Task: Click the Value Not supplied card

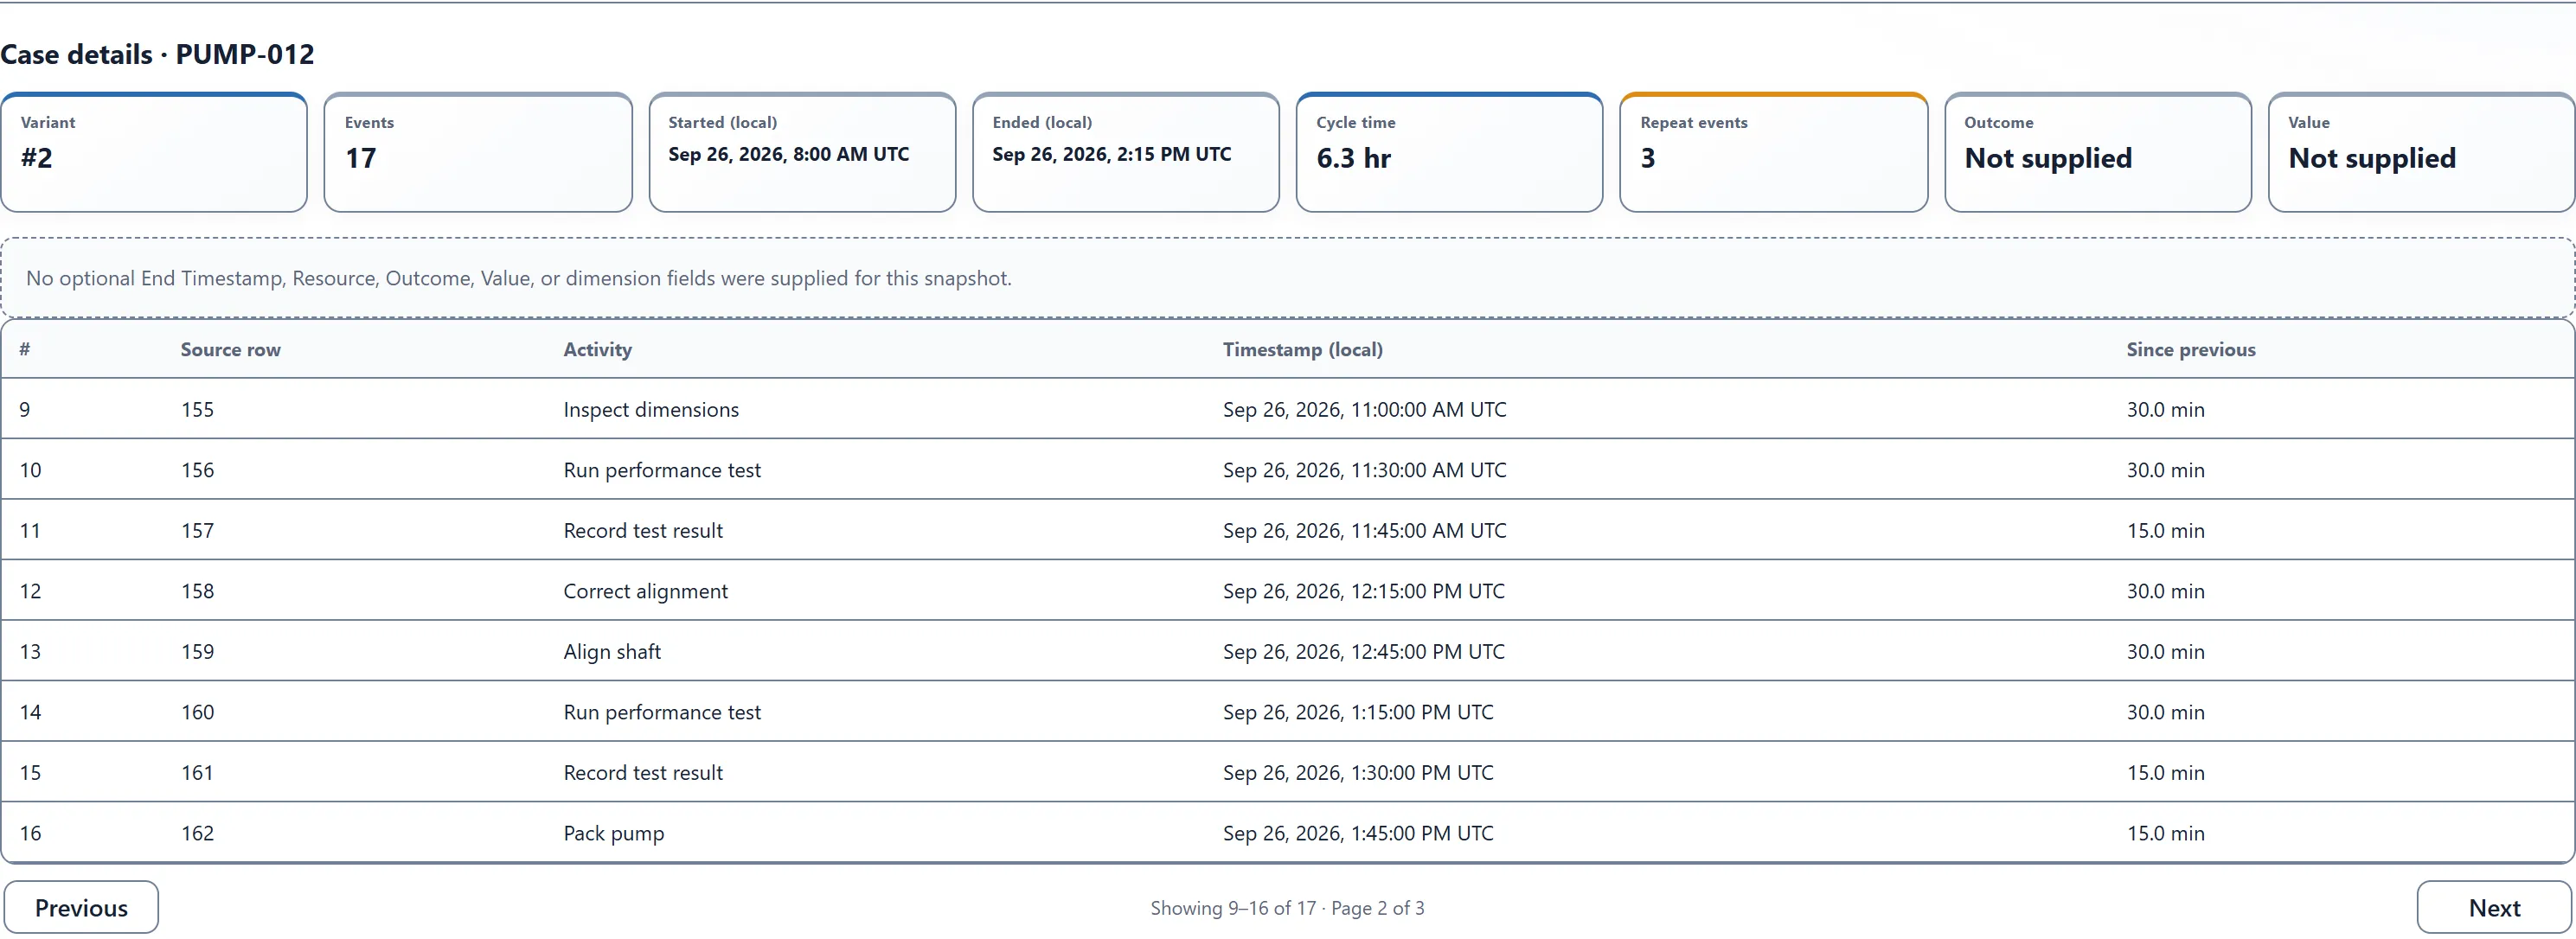Action: pyautogui.click(x=2422, y=152)
